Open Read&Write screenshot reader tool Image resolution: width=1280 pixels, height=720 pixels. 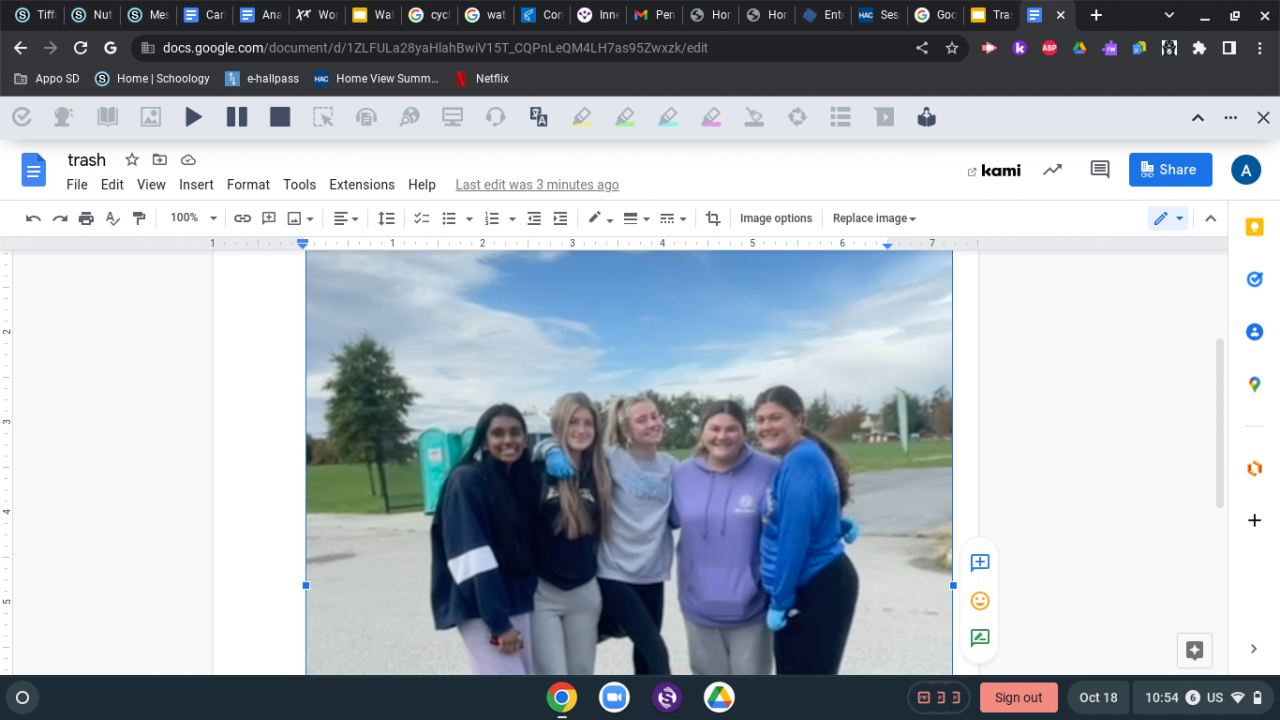click(x=323, y=117)
